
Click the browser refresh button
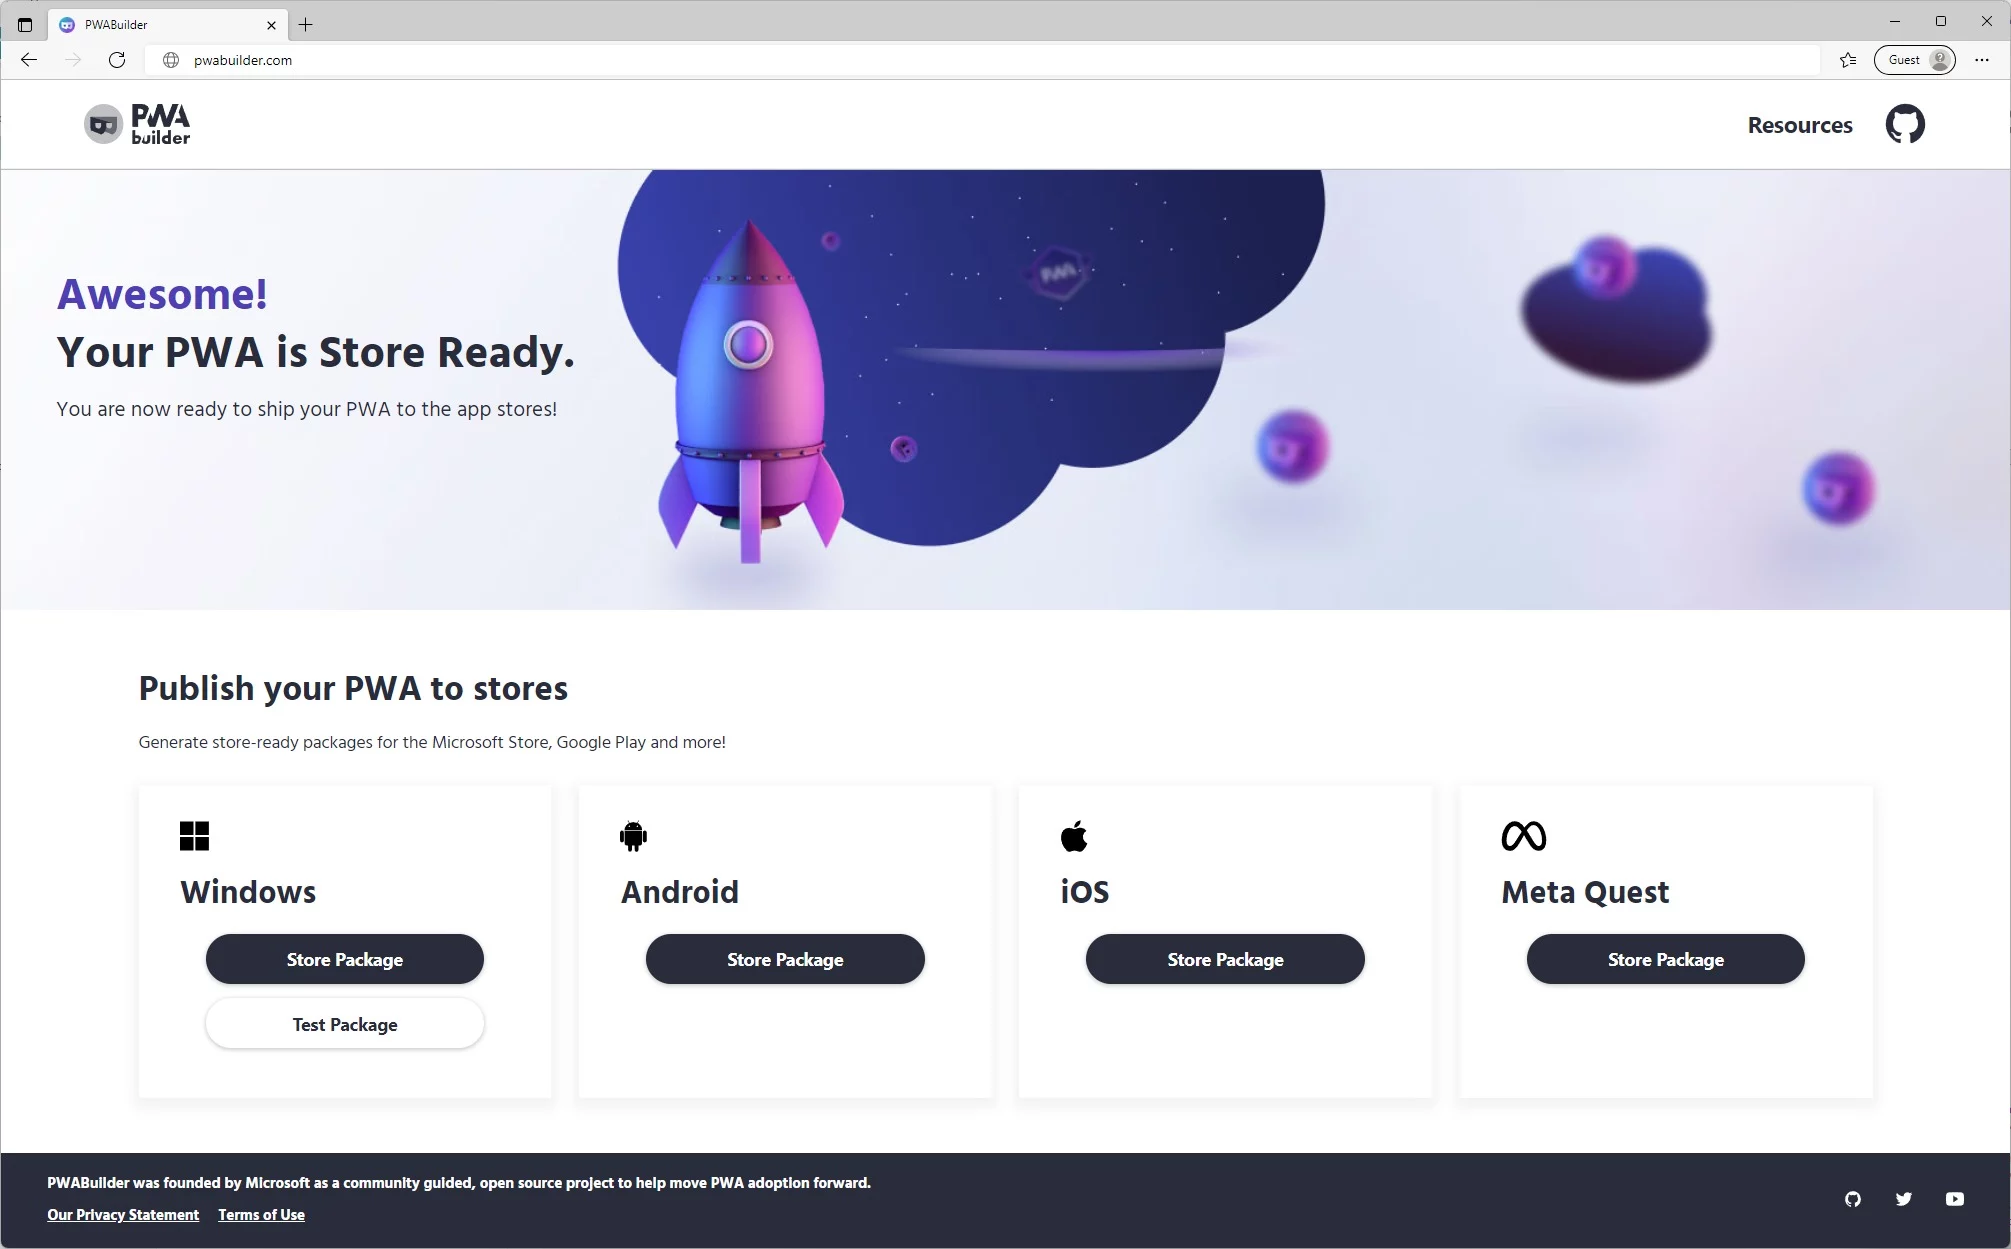click(x=118, y=59)
